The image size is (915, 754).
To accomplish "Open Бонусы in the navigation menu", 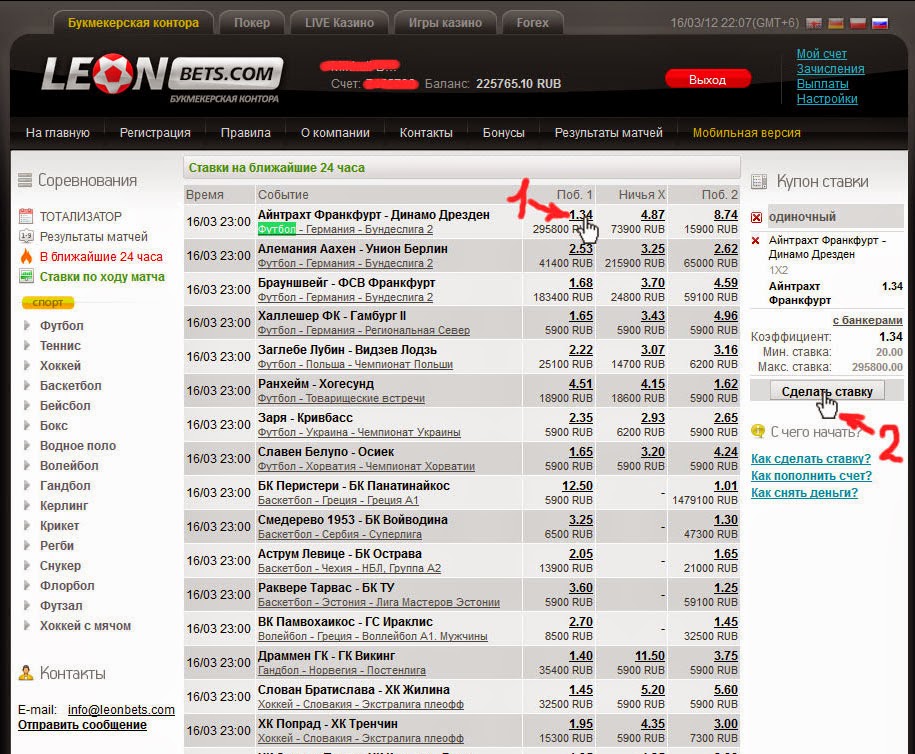I will click(504, 133).
